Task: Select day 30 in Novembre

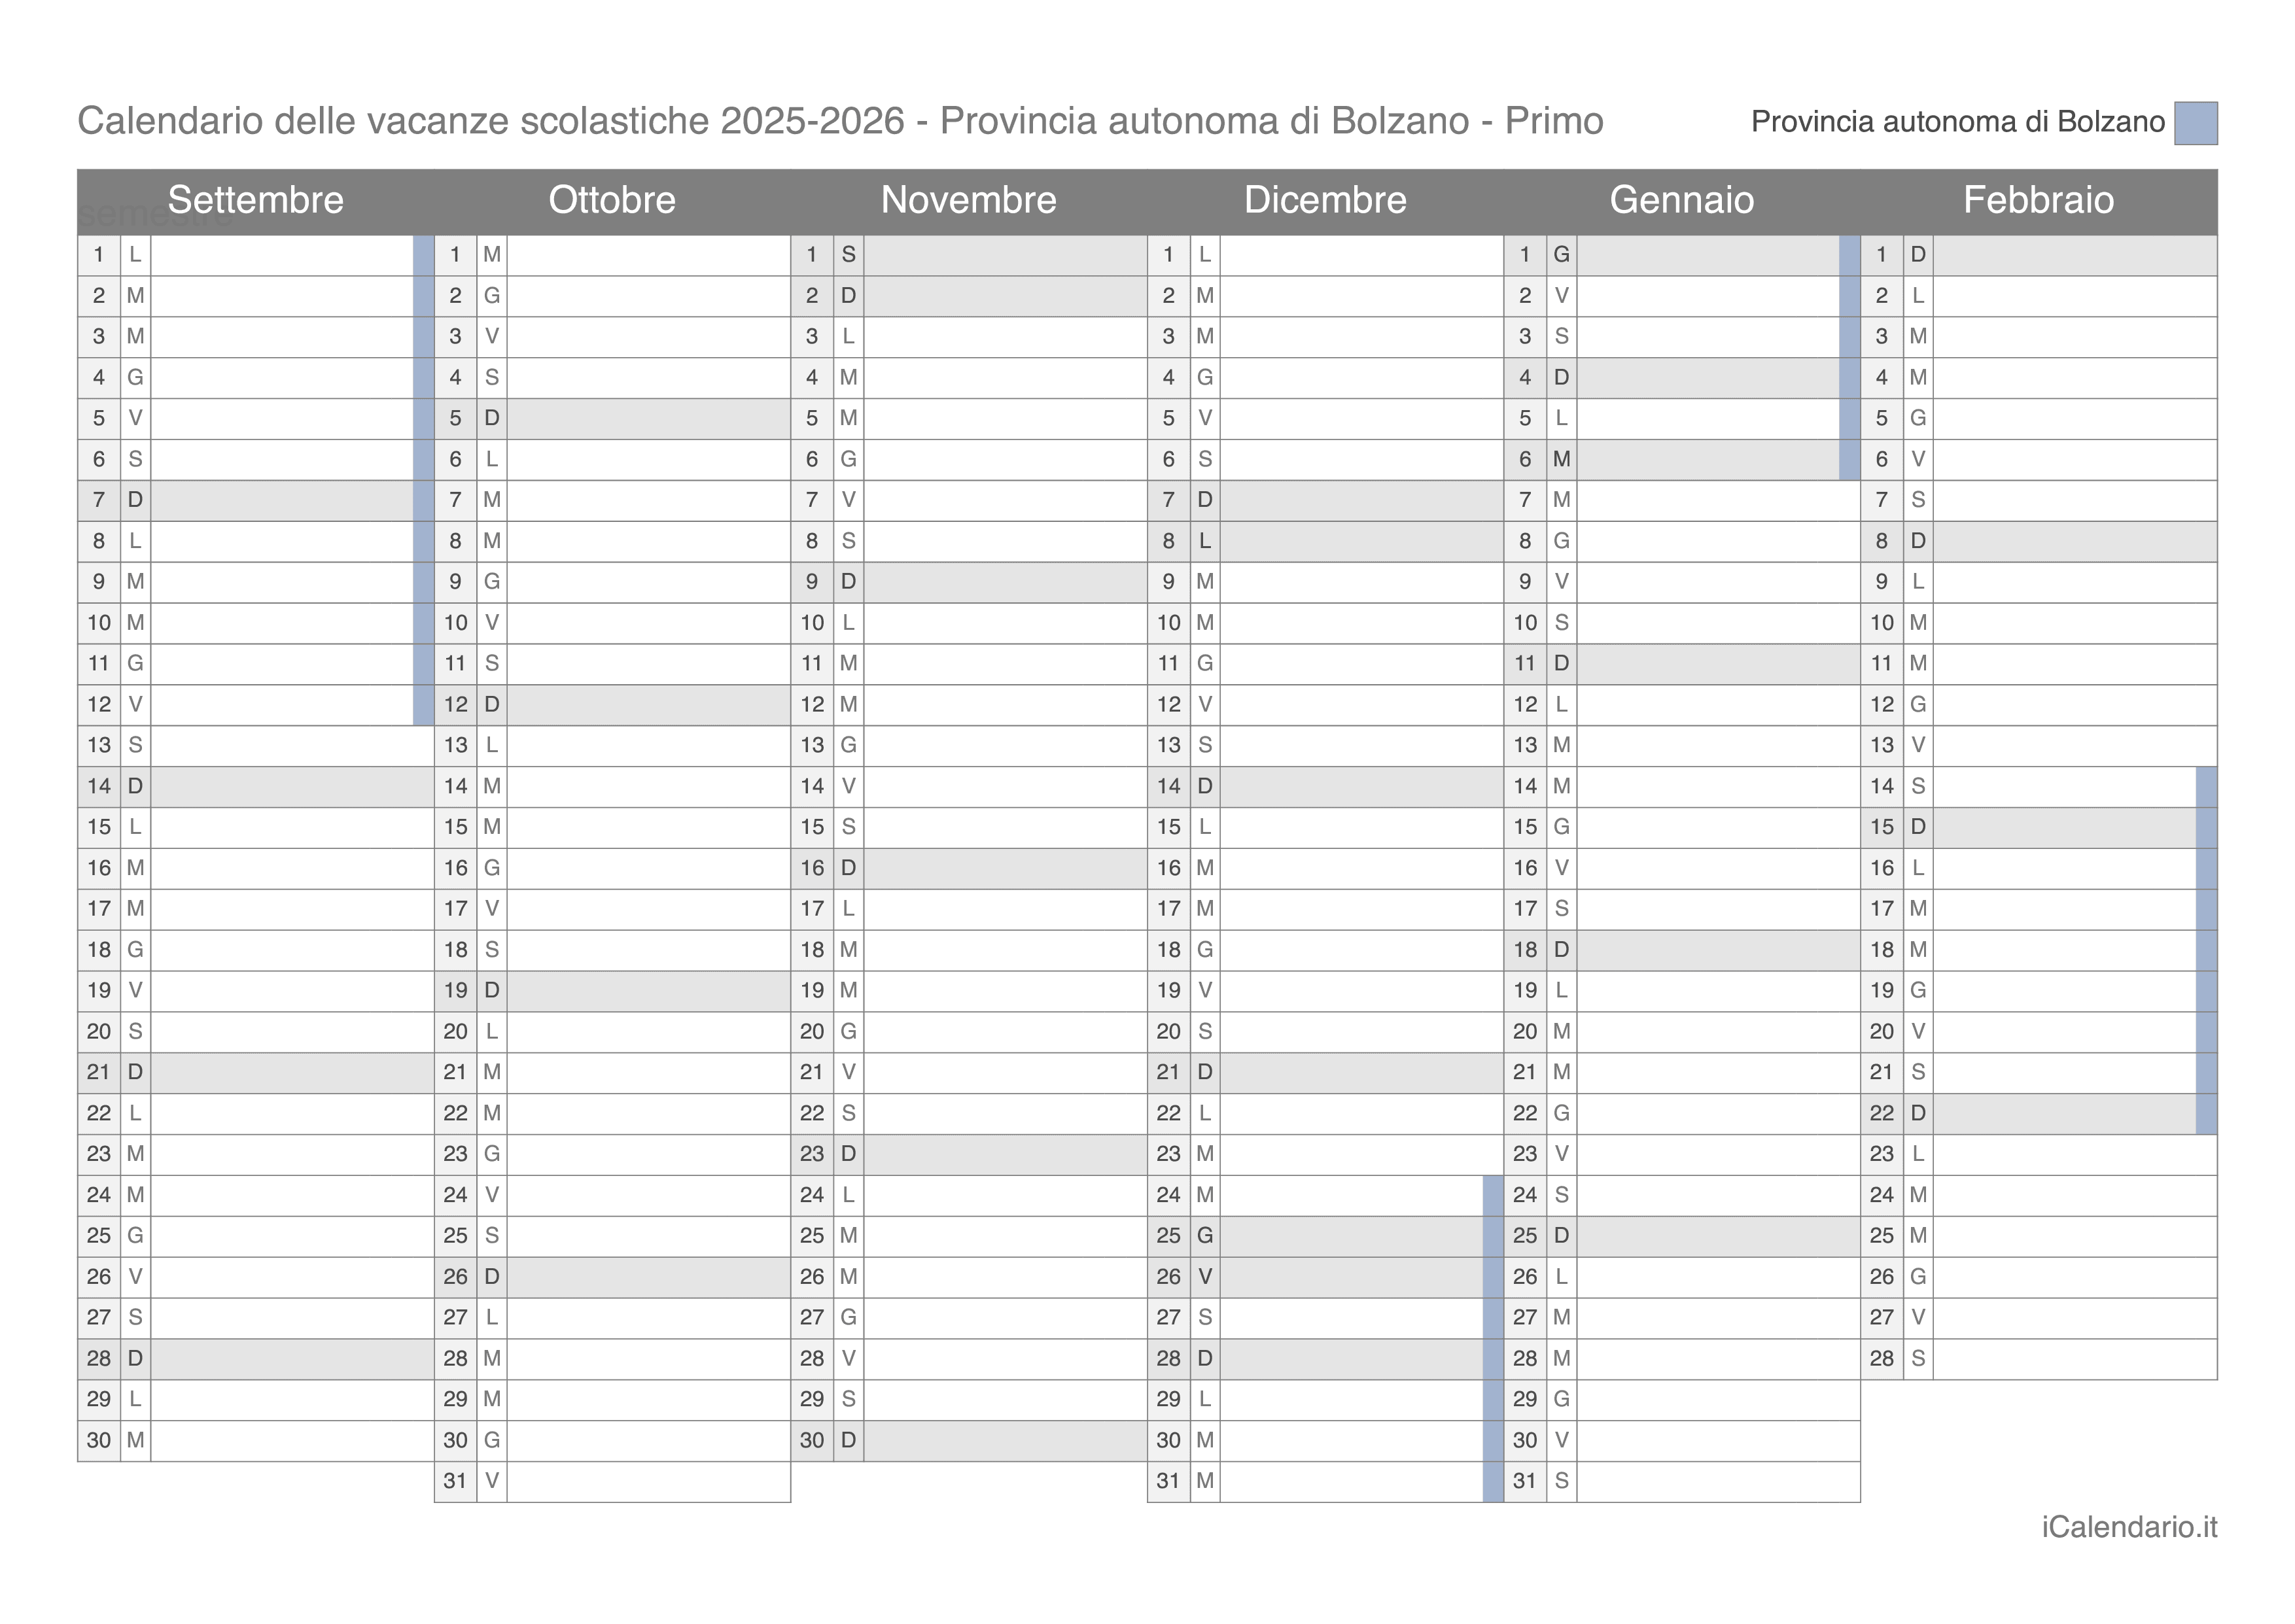Action: click(813, 1441)
